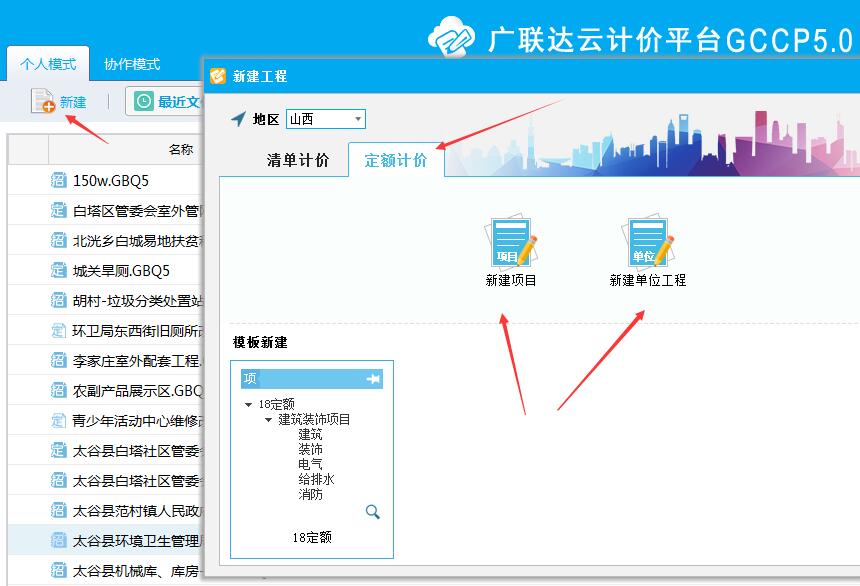Click the 新建工程 dialog title icon

pos(218,76)
